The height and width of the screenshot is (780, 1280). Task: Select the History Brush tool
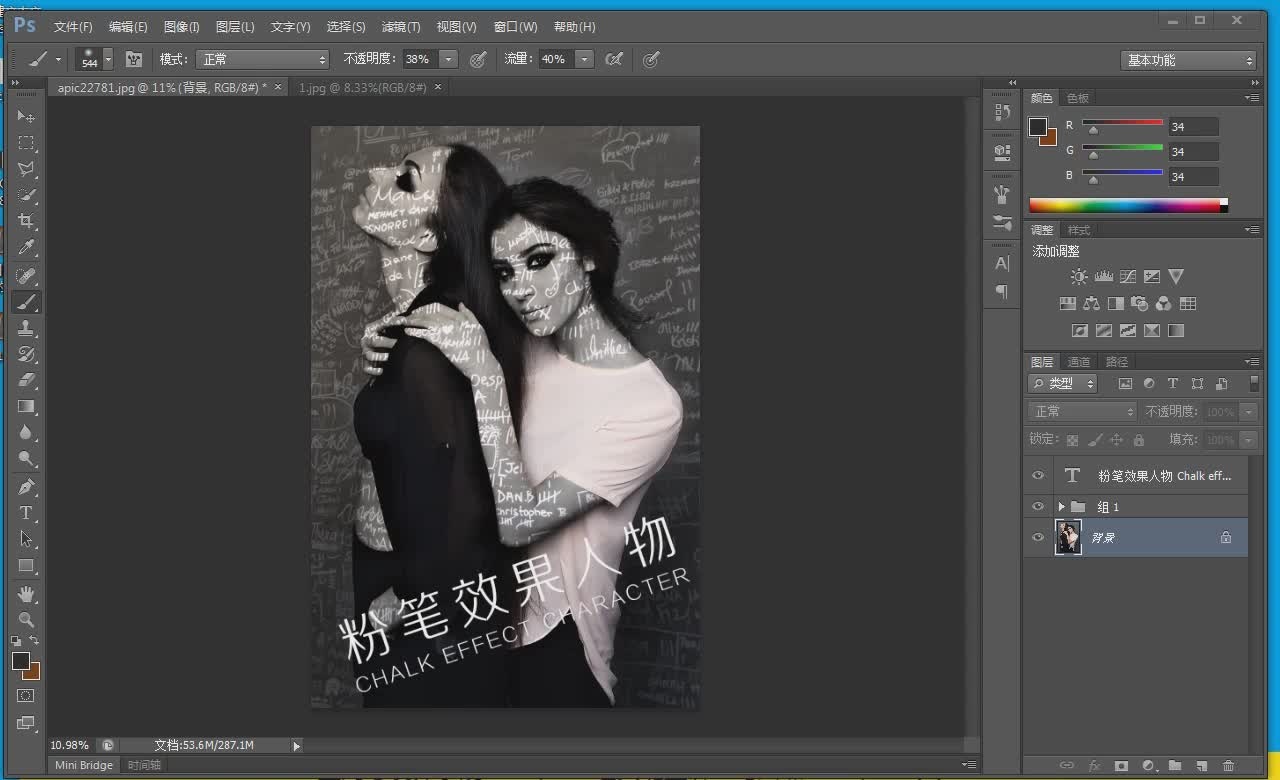26,354
